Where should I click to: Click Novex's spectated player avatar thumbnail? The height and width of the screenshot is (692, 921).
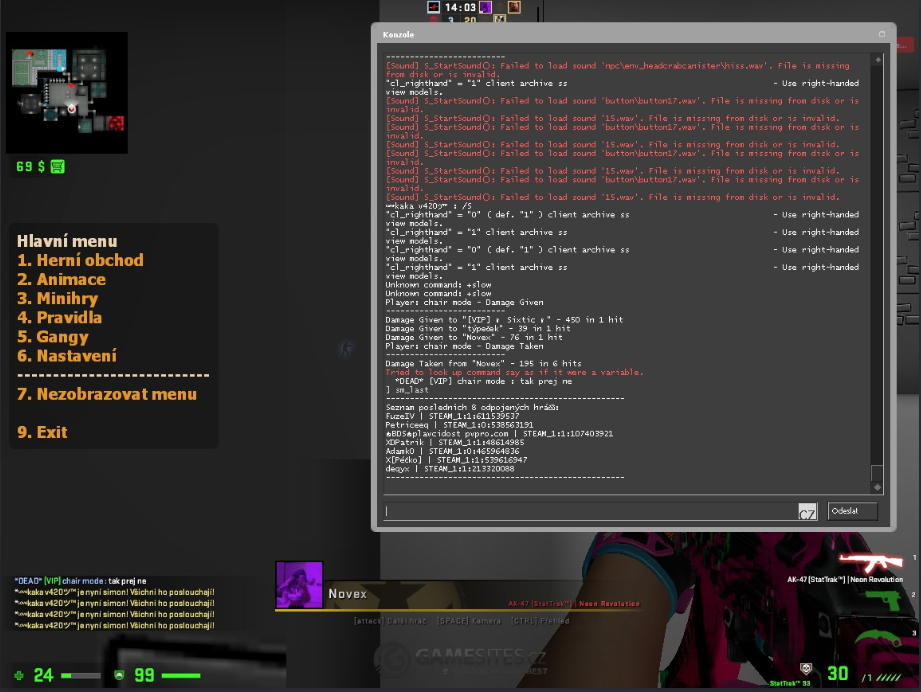(299, 585)
